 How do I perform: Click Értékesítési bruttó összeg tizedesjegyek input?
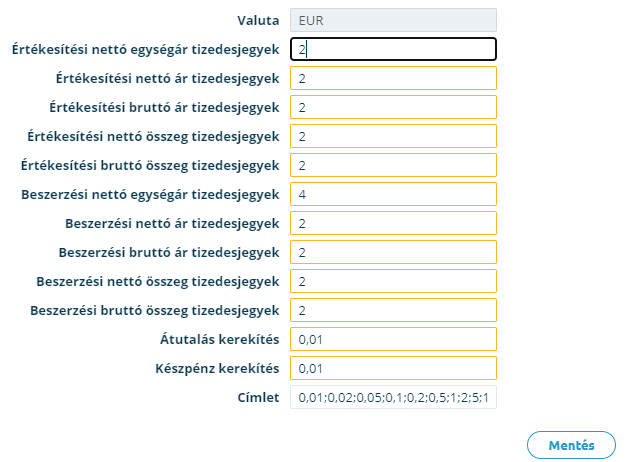[393, 165]
